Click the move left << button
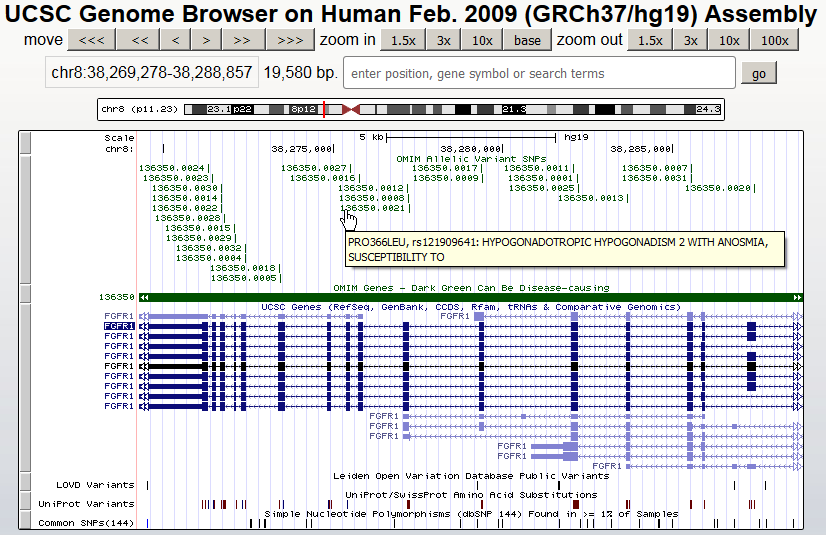The image size is (826, 535). [140, 40]
